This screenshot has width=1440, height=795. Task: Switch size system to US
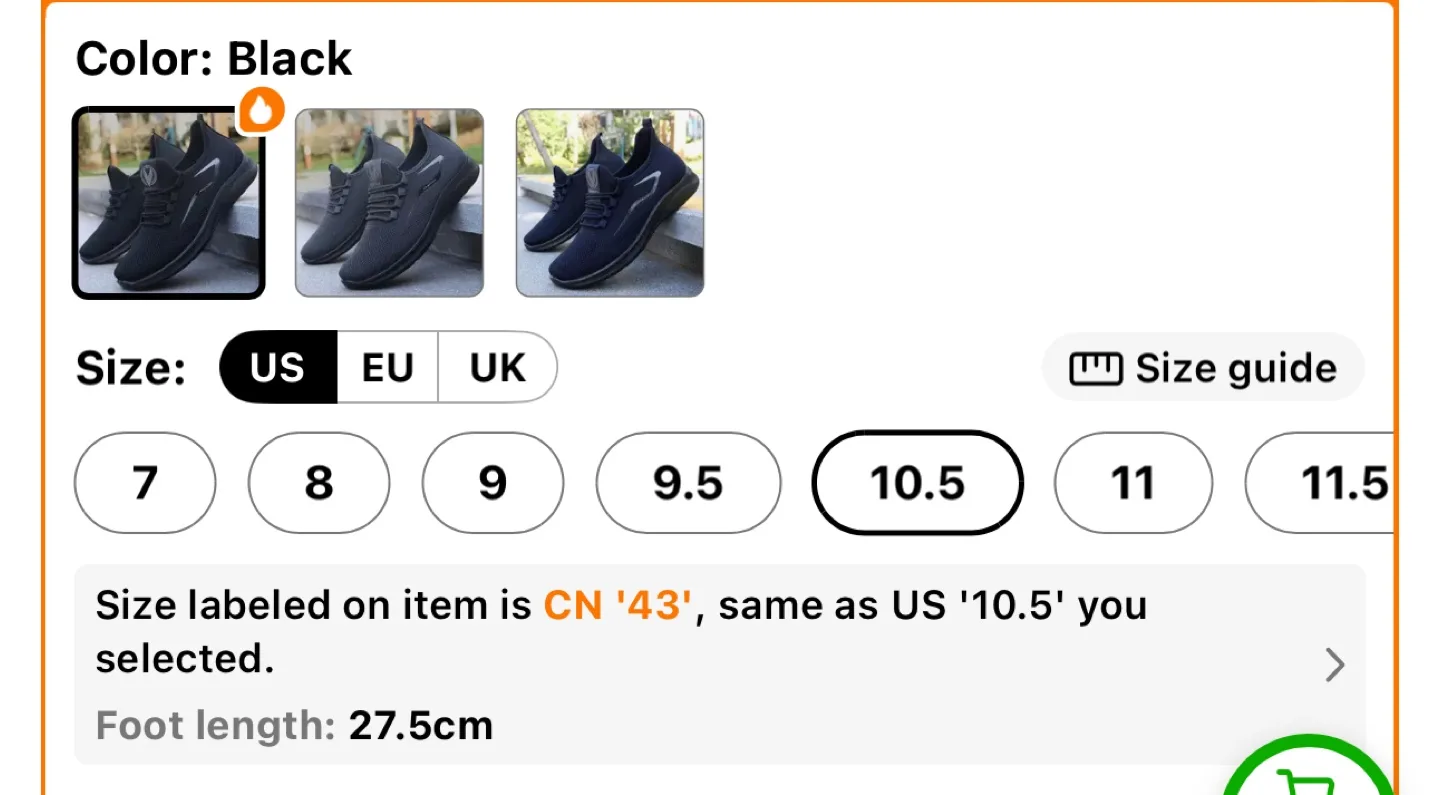(x=278, y=368)
